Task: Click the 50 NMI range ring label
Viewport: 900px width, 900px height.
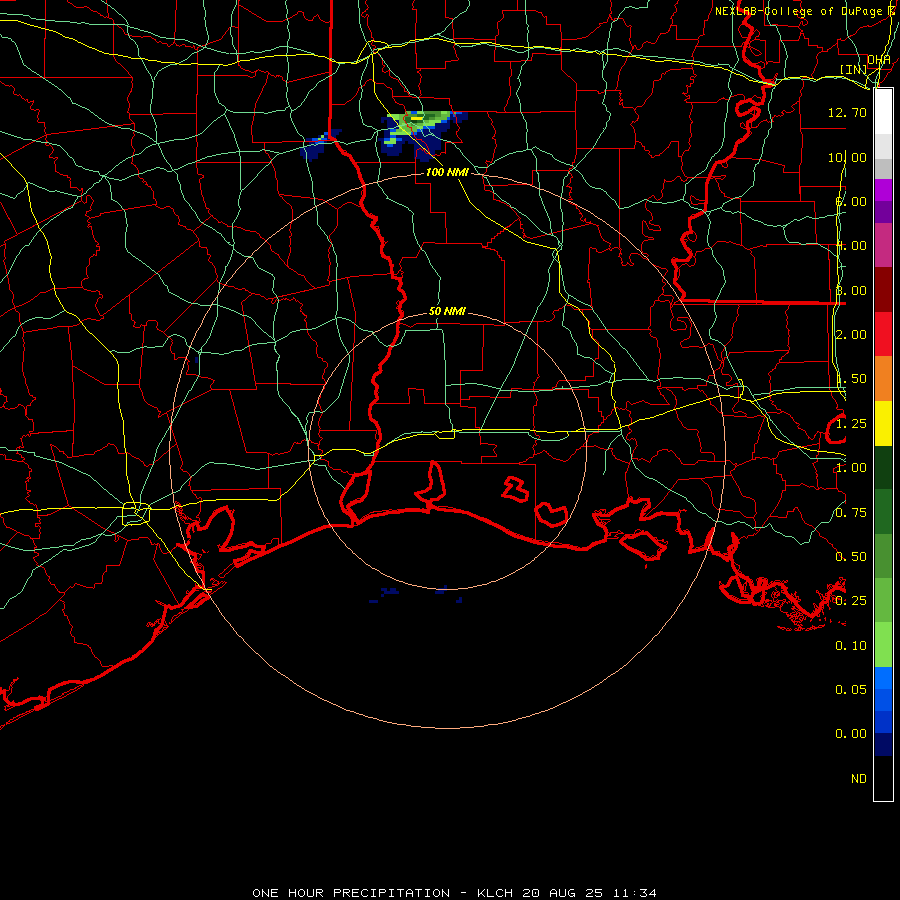Action: click(447, 311)
